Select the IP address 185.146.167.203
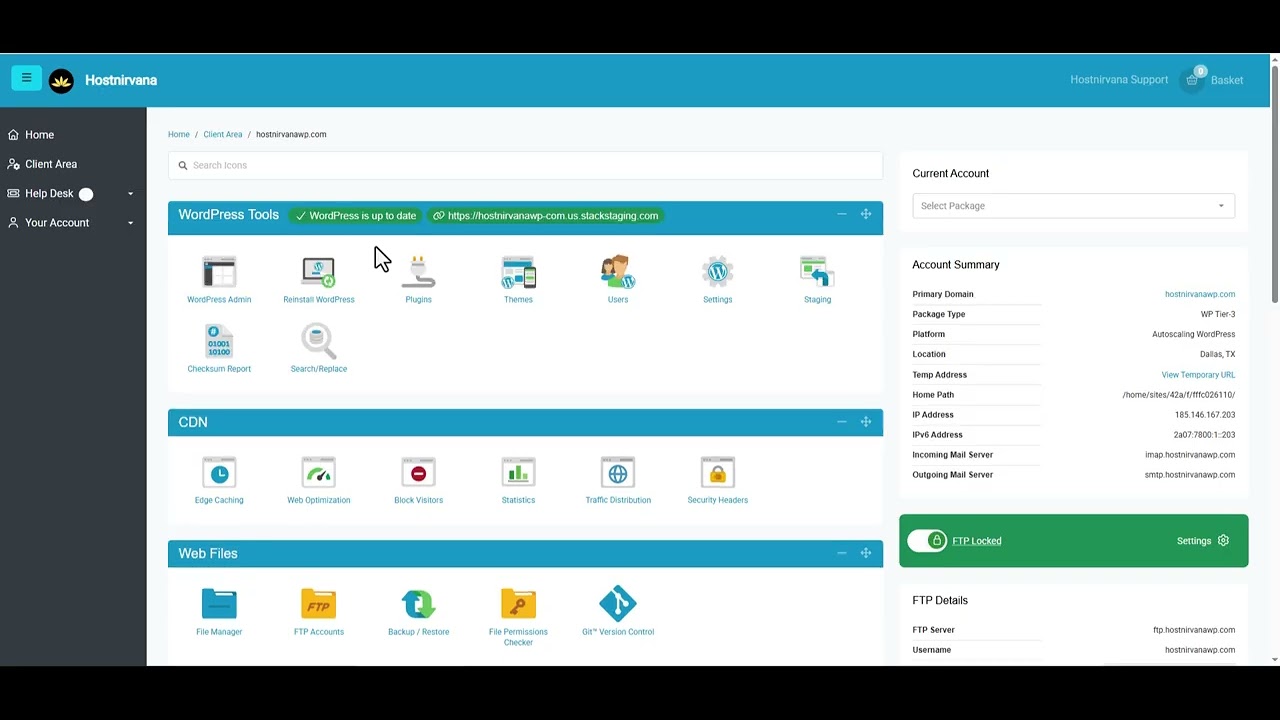The height and width of the screenshot is (720, 1280). pos(1205,415)
